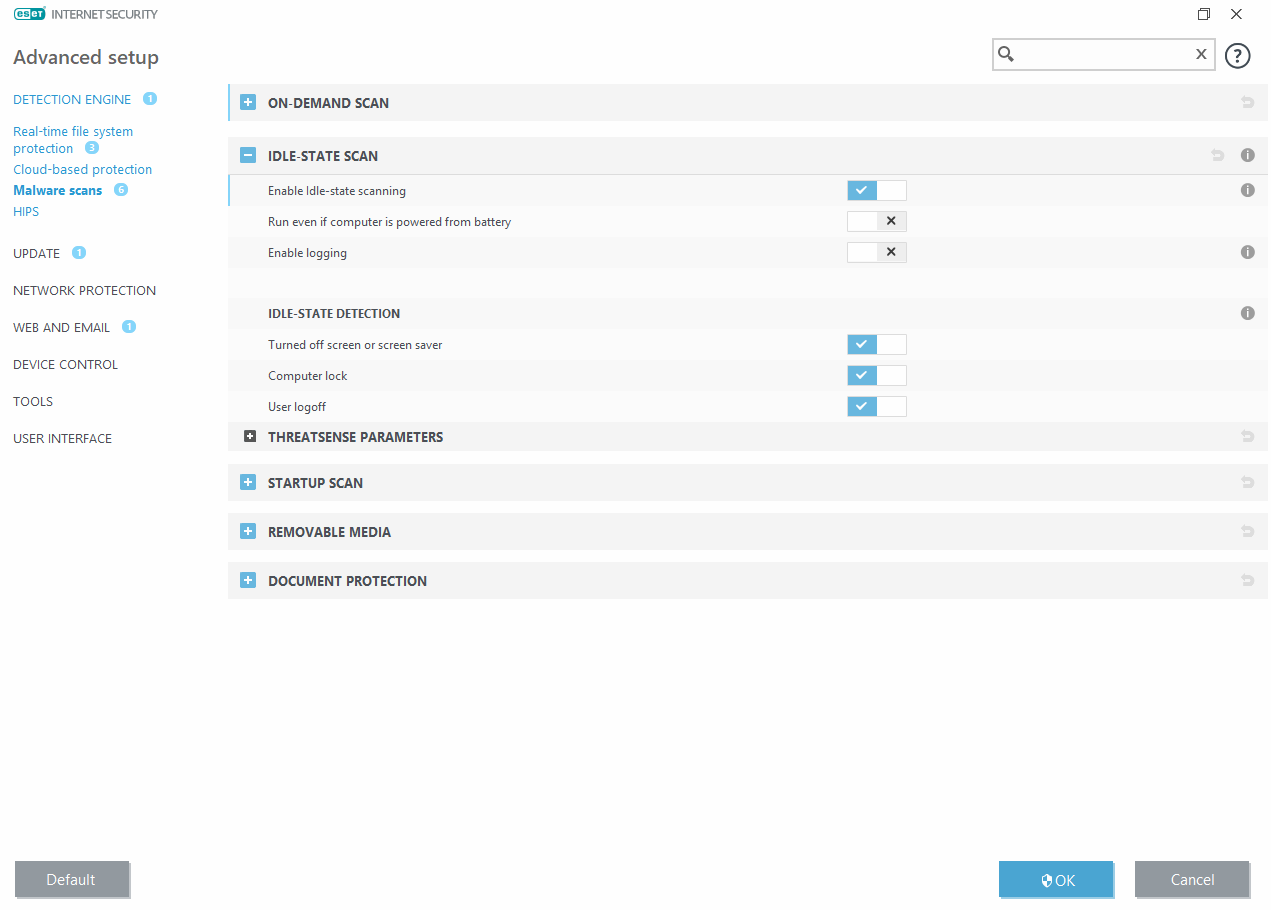The image size is (1271, 910).
Task: Click the OK button
Action: tap(1056, 880)
